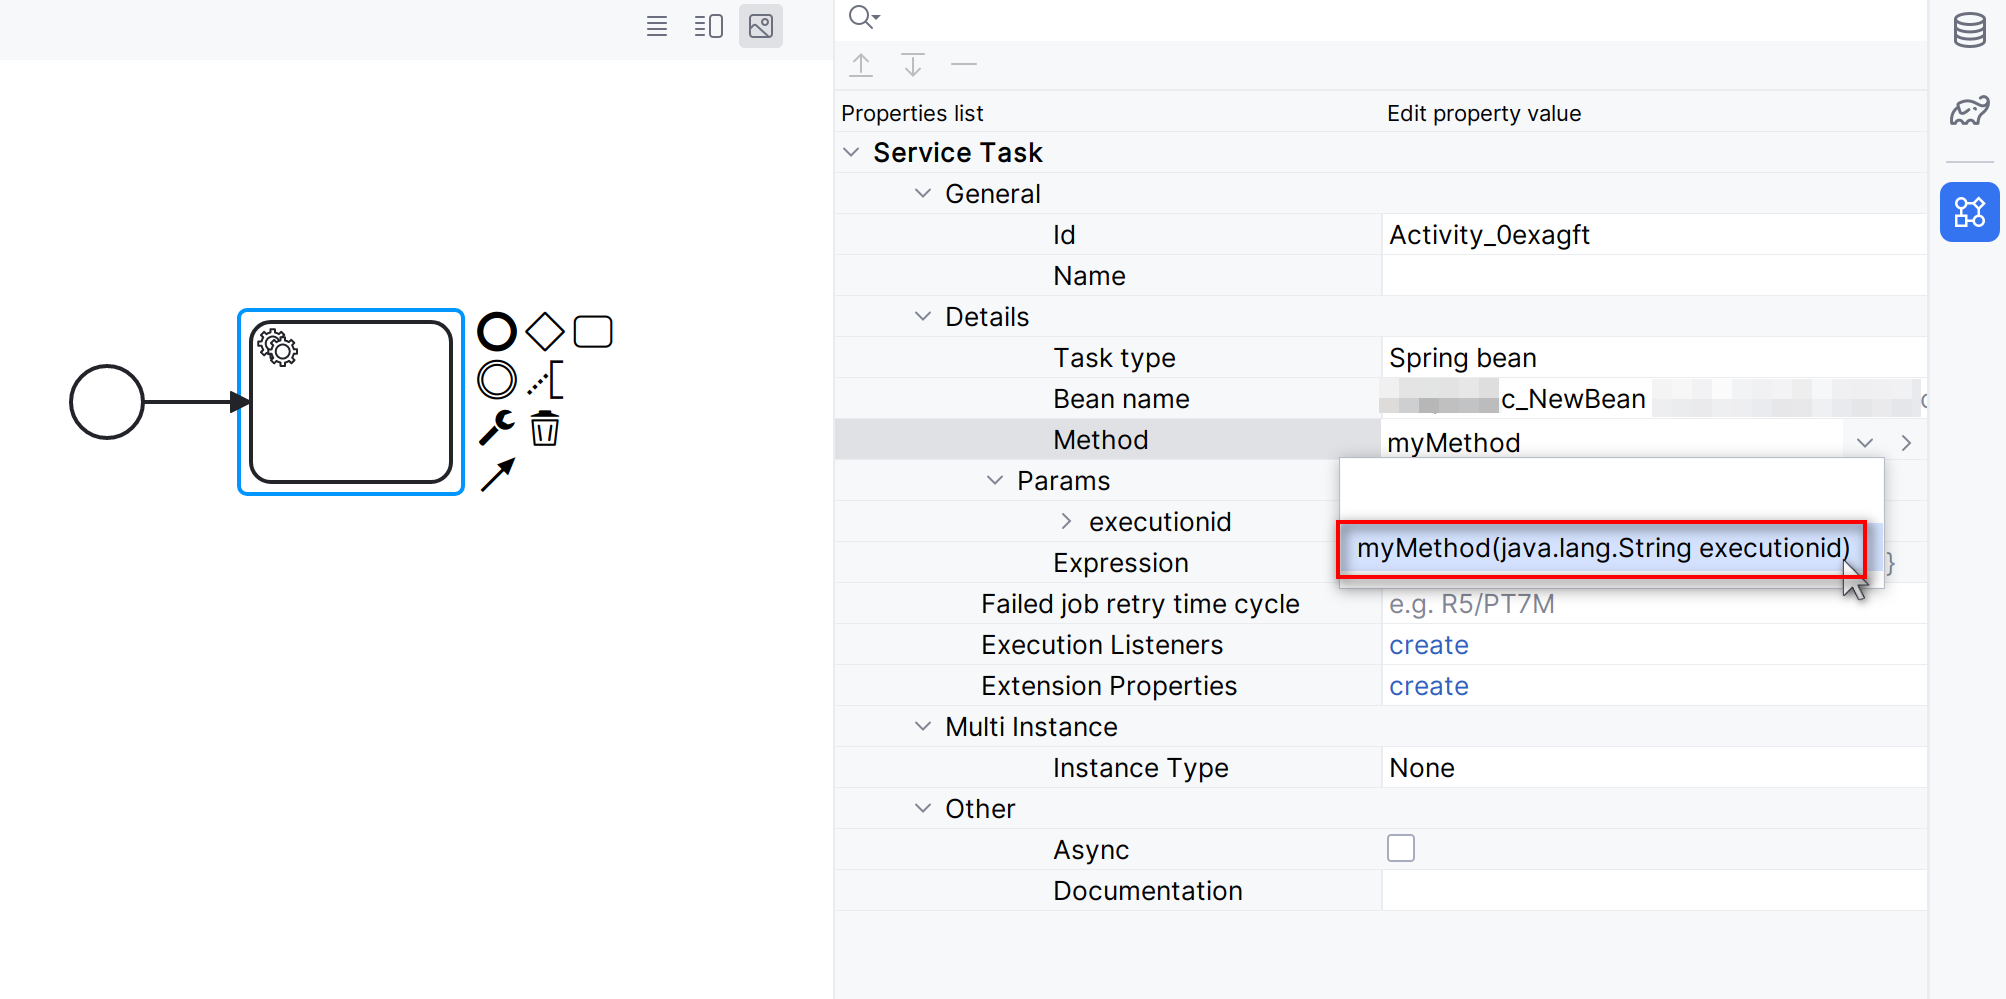
Task: Create an Extension Property
Action: 1428,686
